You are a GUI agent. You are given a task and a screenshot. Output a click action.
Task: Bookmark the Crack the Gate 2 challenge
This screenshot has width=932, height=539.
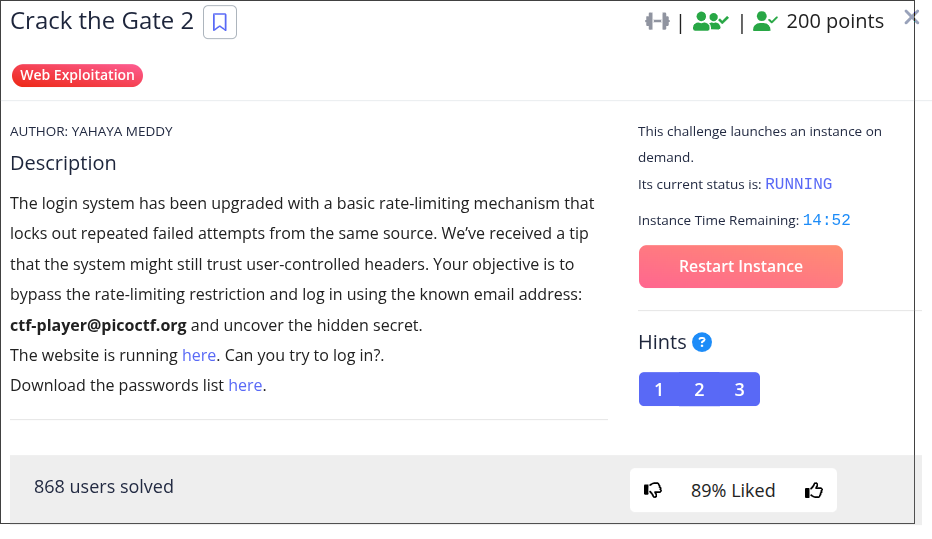click(x=220, y=22)
